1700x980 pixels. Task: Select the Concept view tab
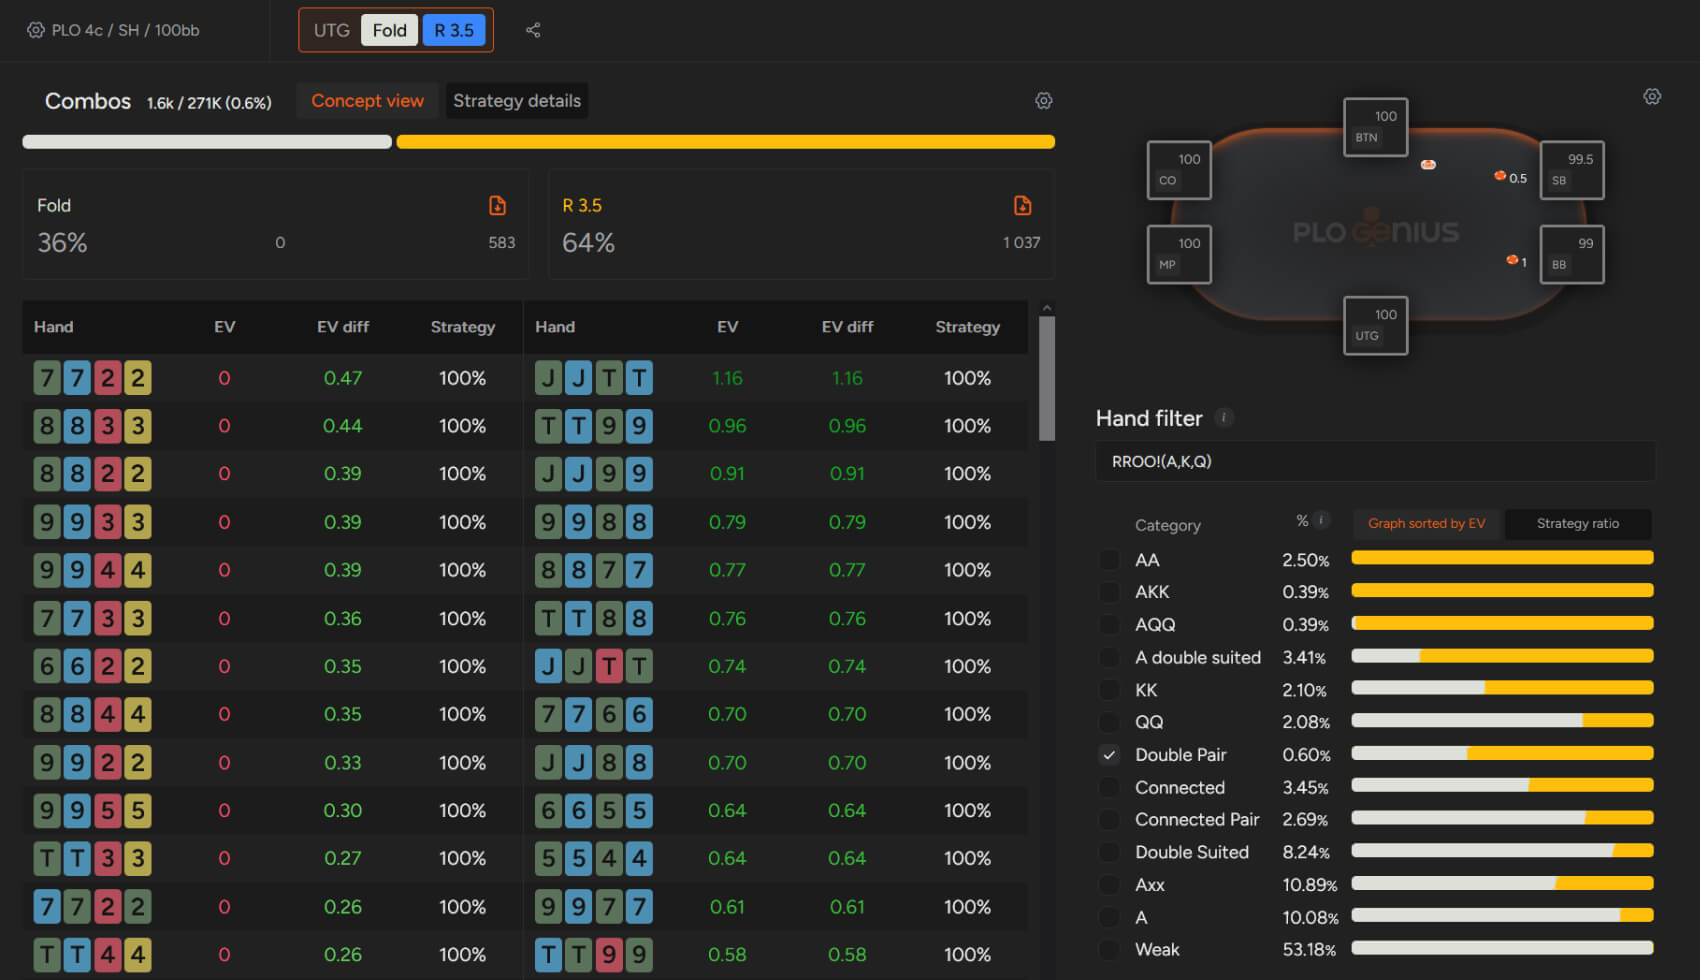pyautogui.click(x=367, y=101)
